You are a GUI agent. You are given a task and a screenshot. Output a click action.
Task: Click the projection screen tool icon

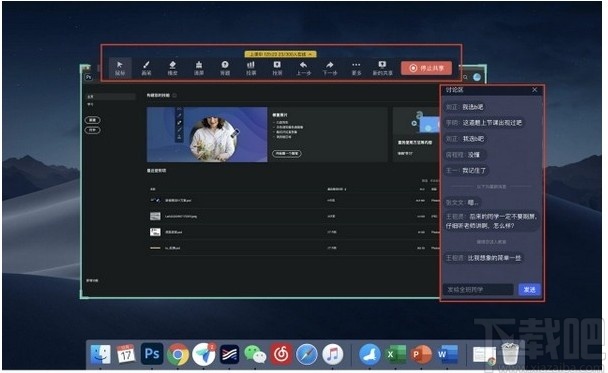(277, 68)
